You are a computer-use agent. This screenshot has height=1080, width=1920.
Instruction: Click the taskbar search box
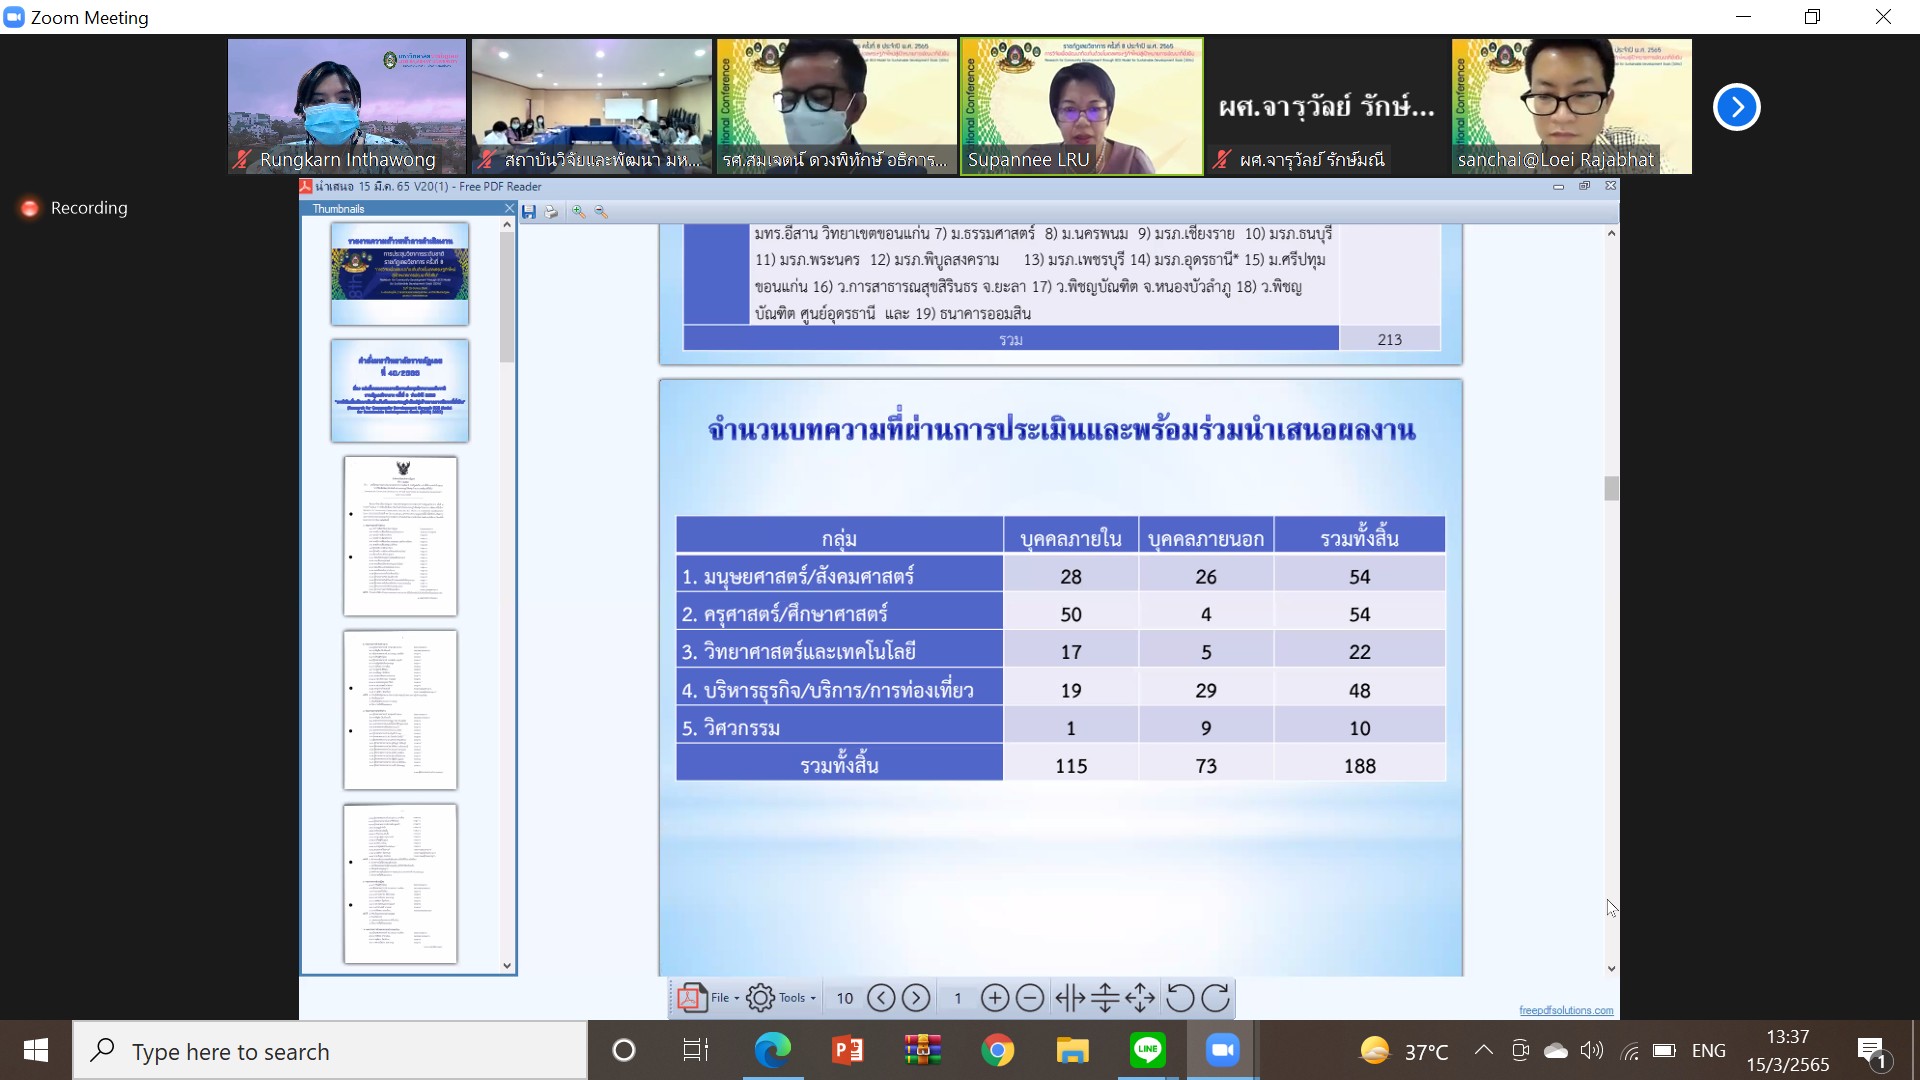pos(330,1051)
